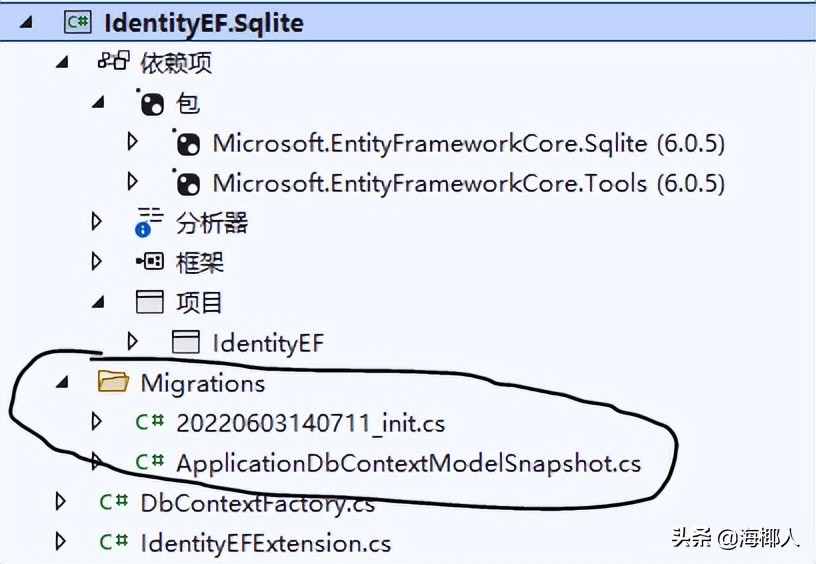816x564 pixels.
Task: Click the Migrations folder icon
Action: point(113,382)
